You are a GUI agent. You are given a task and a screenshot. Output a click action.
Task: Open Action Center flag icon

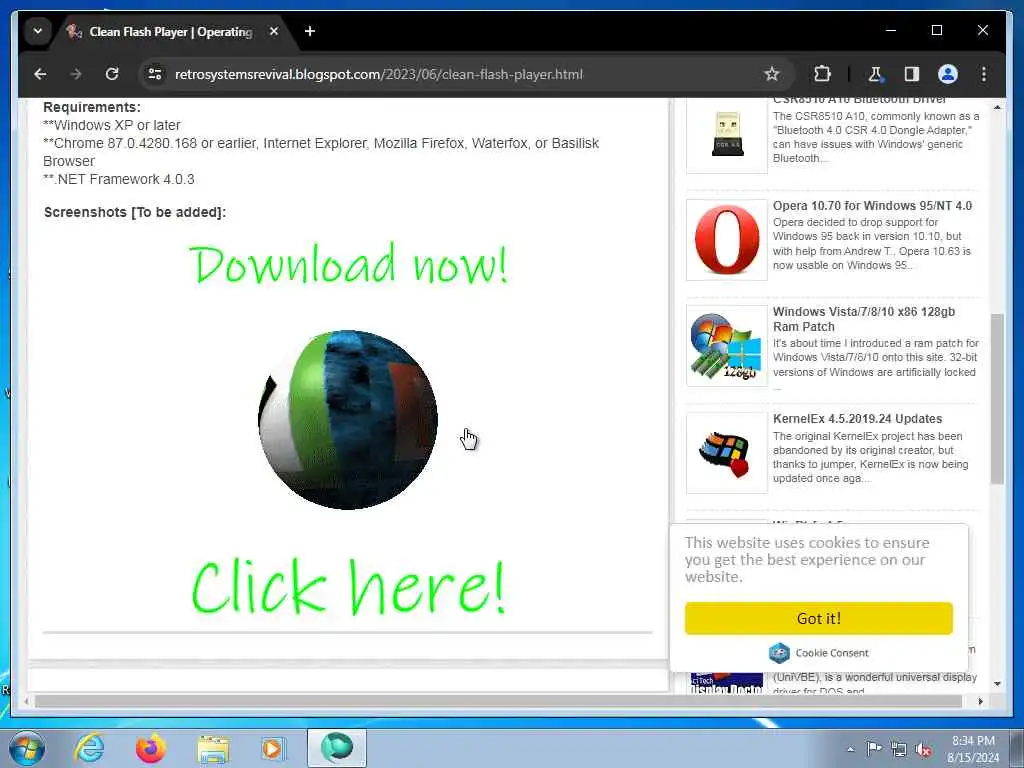(873, 748)
